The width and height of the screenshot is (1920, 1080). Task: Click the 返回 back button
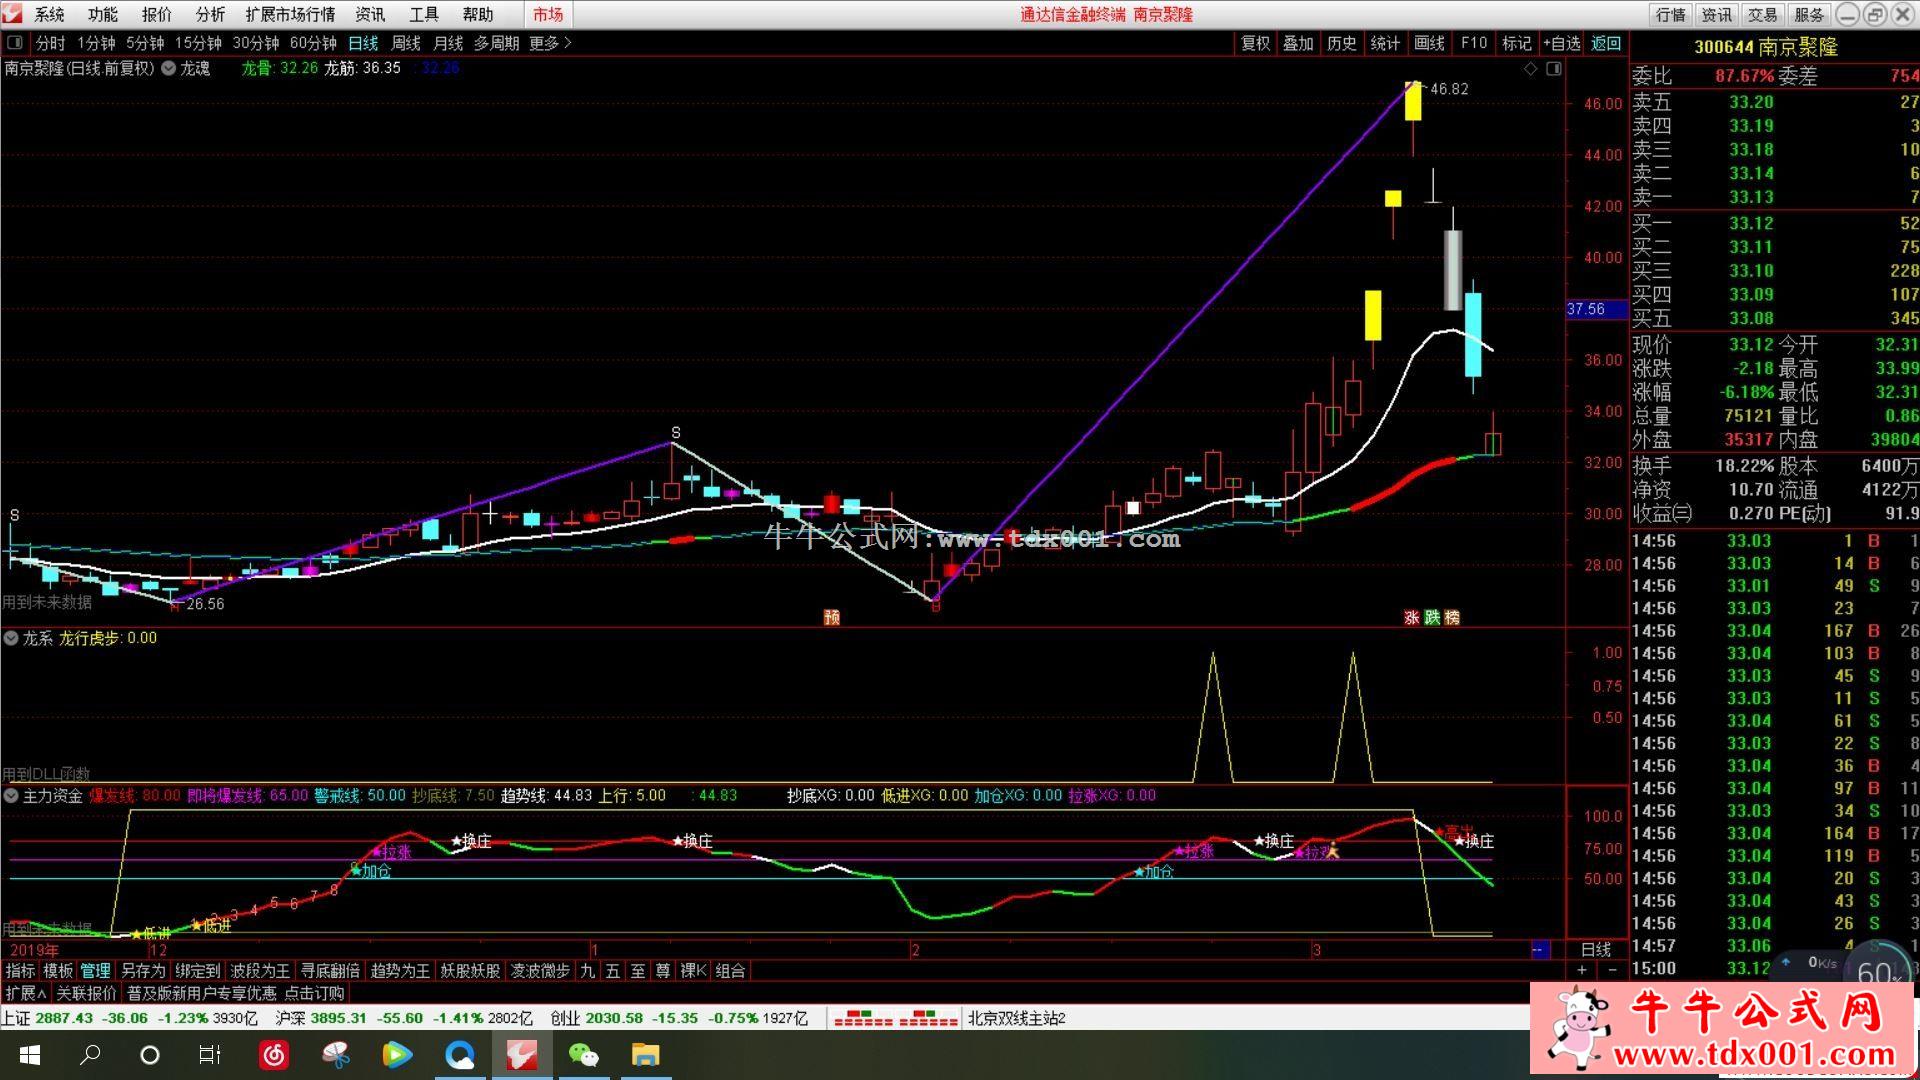tap(1606, 43)
